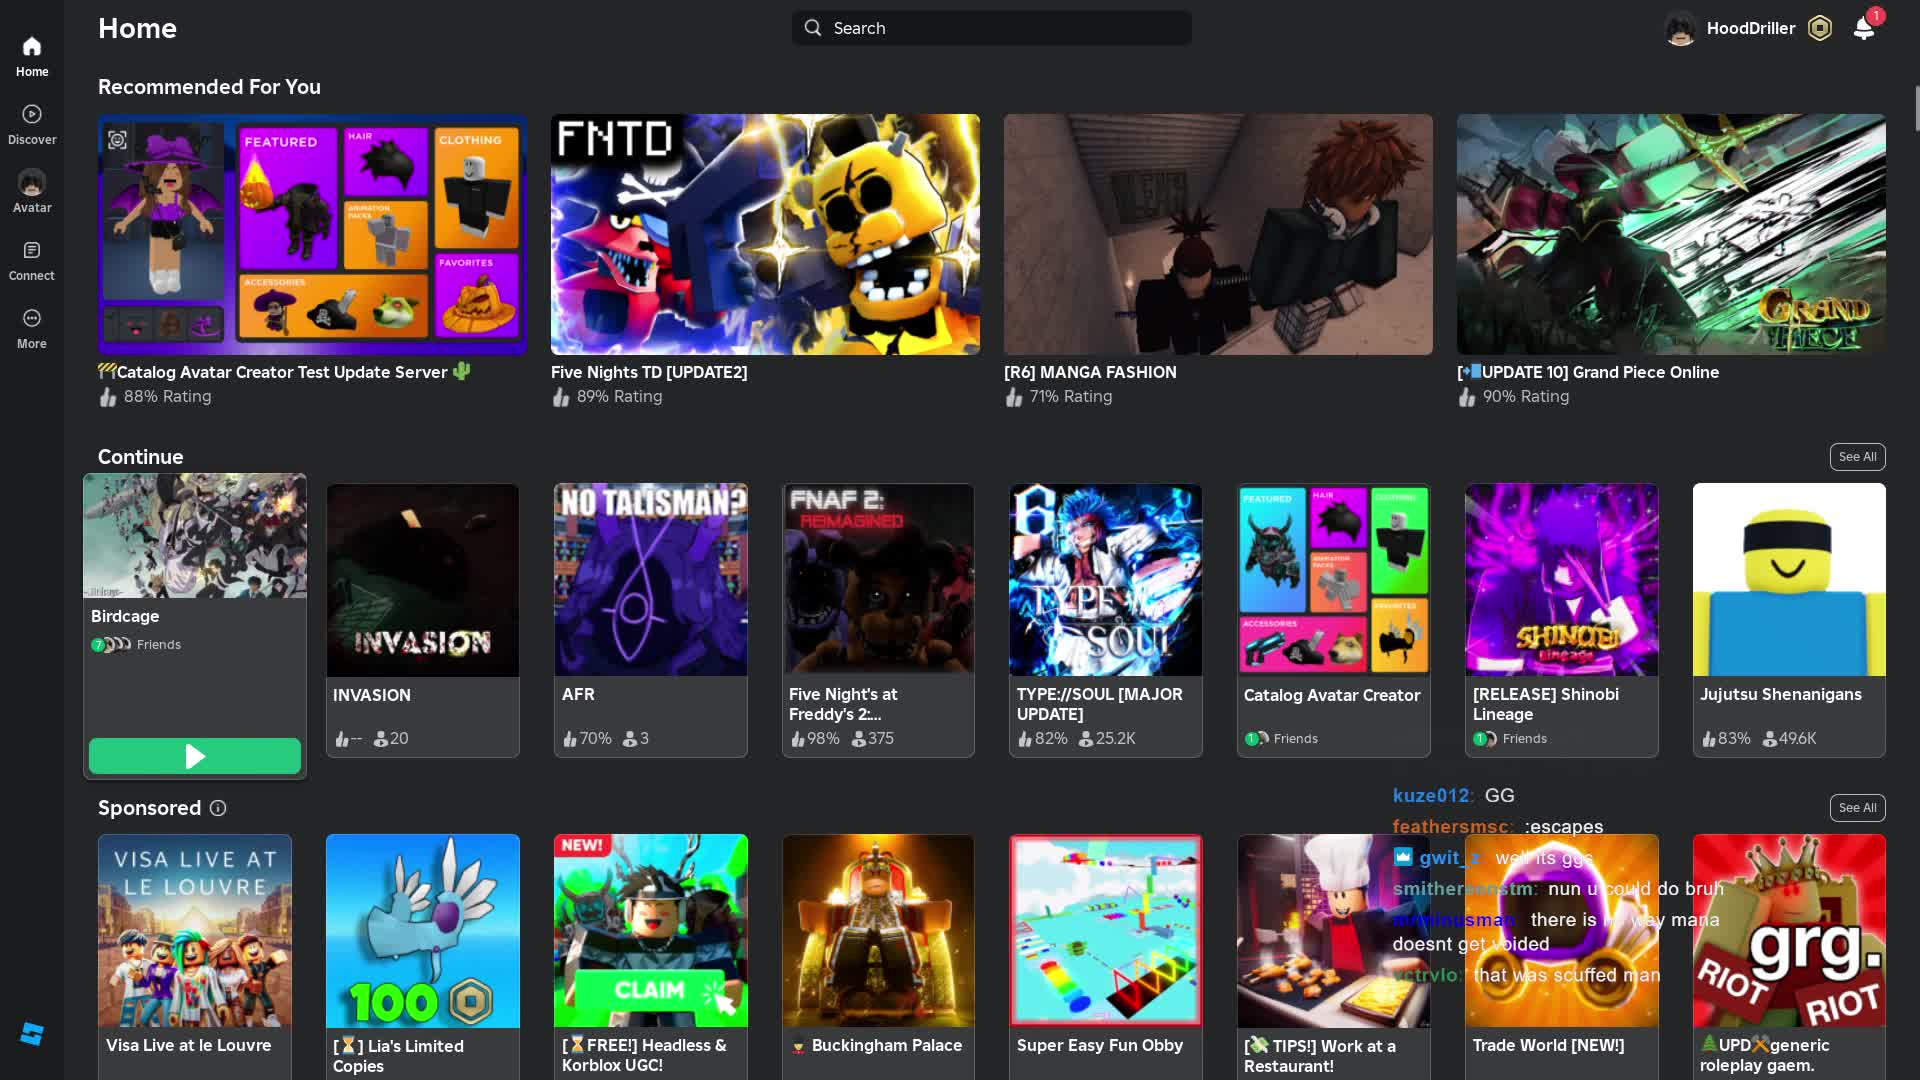Open Catalog Avatar Creator in Continue
The width and height of the screenshot is (1920, 1080).
1334,620
